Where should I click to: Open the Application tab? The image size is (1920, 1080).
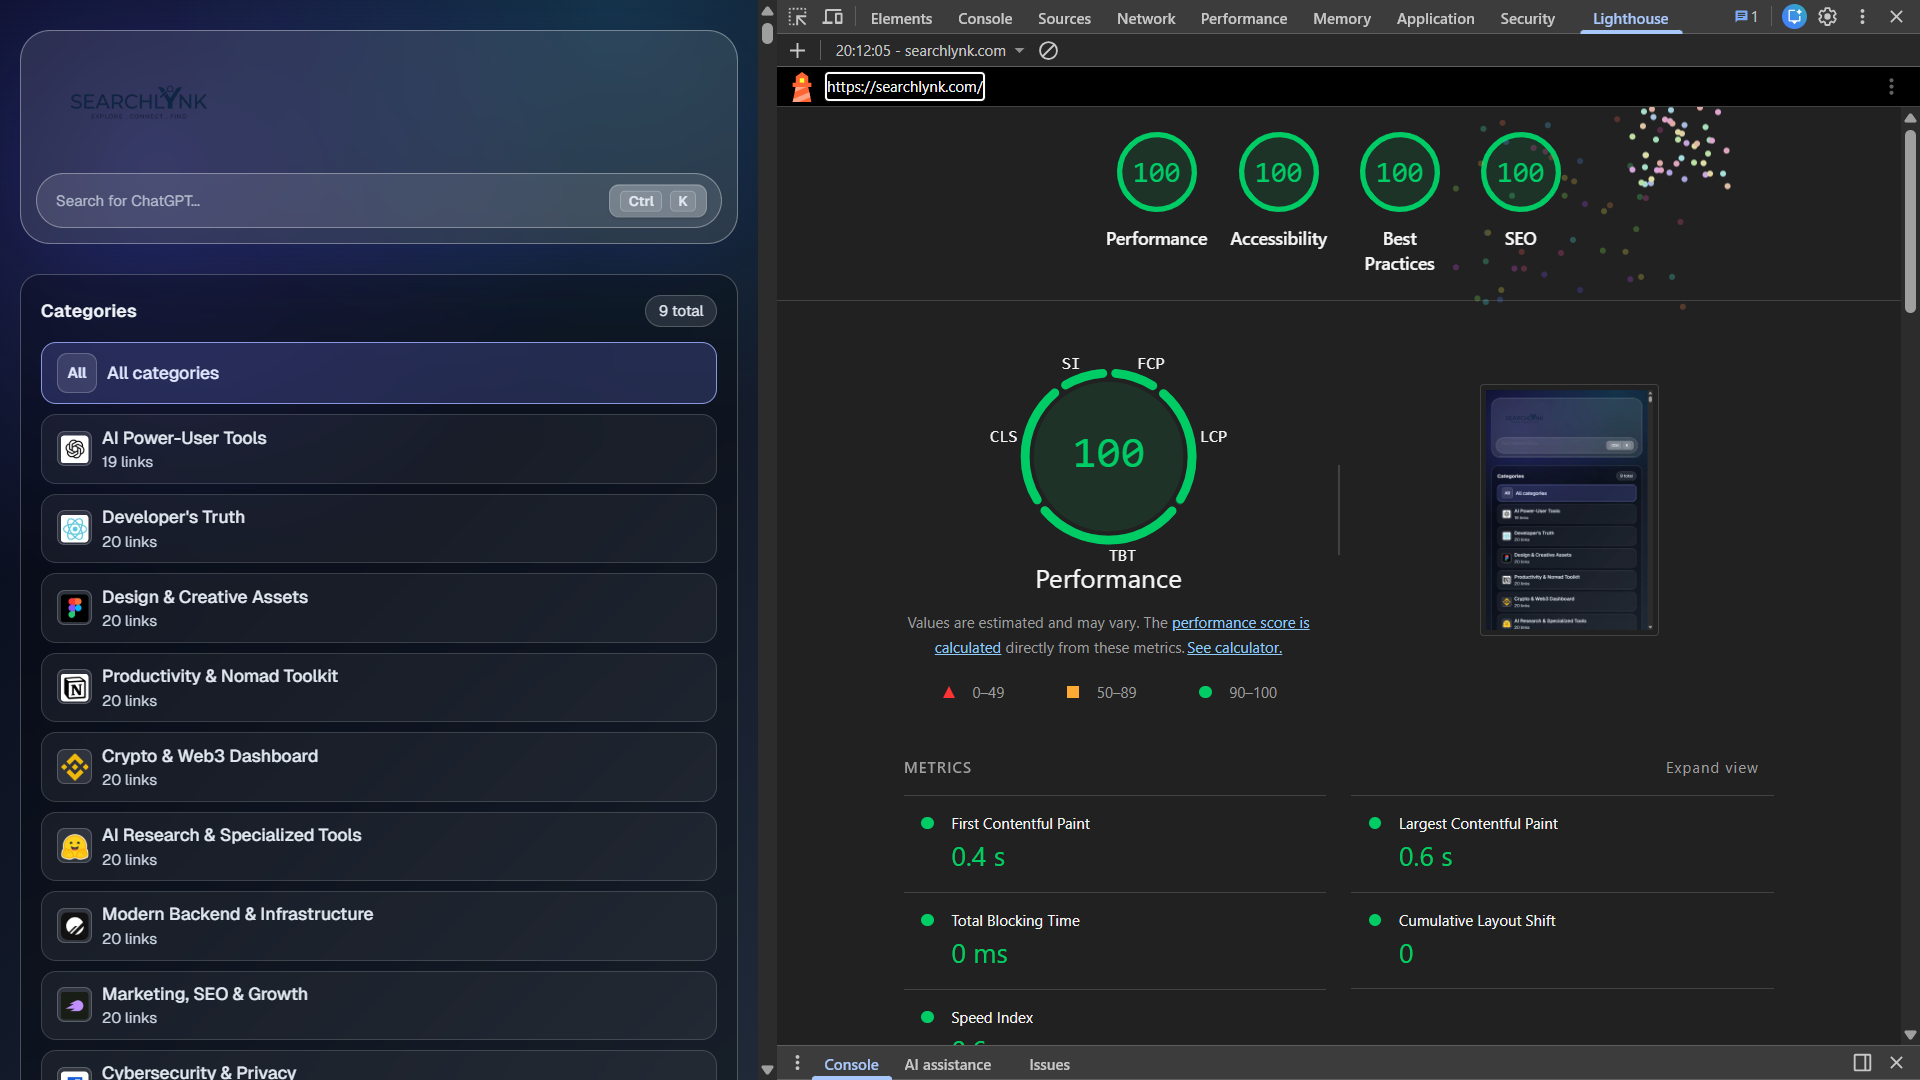click(x=1435, y=18)
